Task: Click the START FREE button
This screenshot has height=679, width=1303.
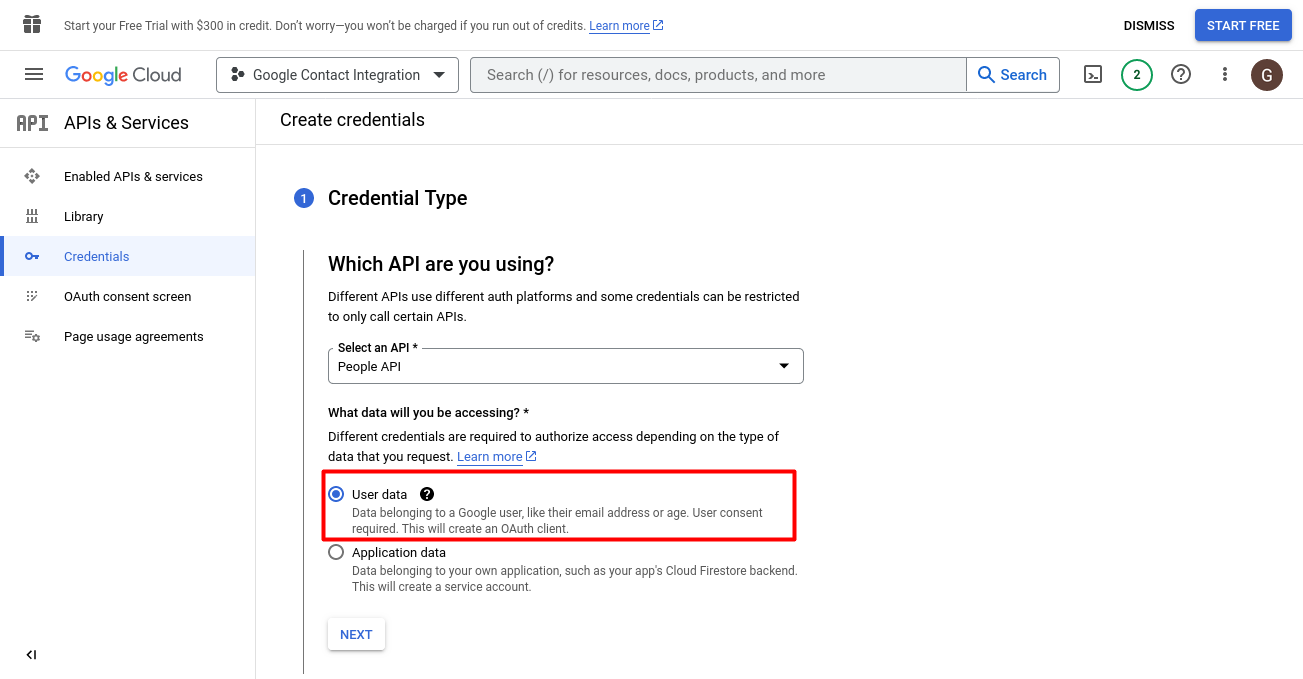Action: [1242, 26]
